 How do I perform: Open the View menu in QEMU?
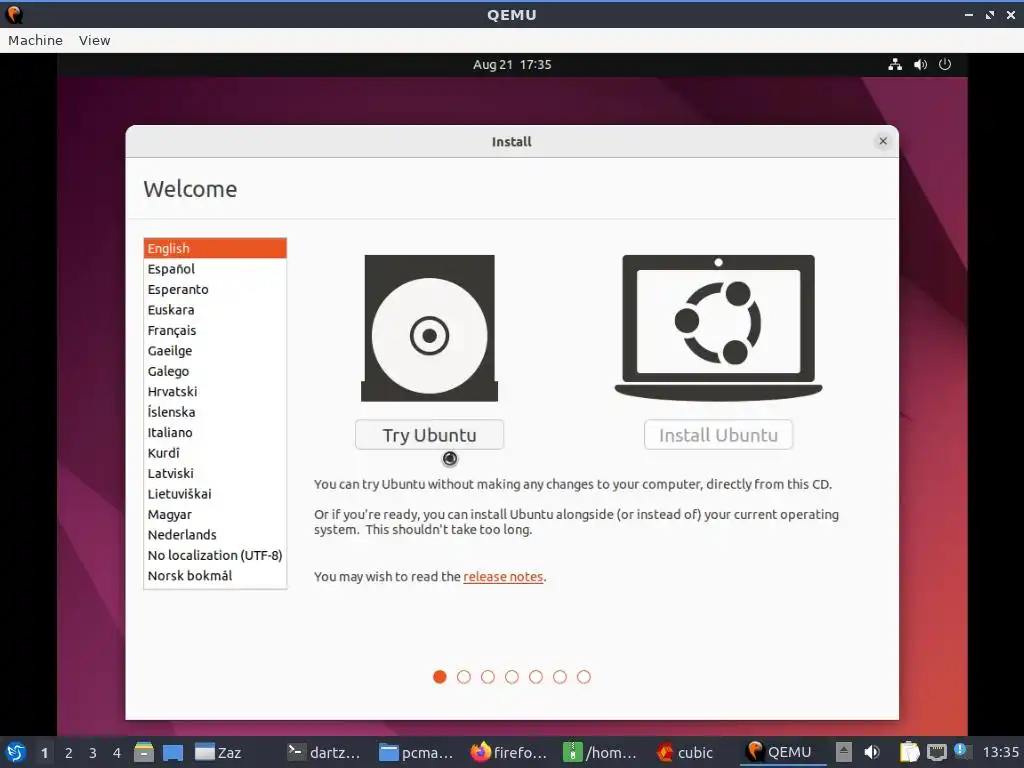[x=94, y=40]
